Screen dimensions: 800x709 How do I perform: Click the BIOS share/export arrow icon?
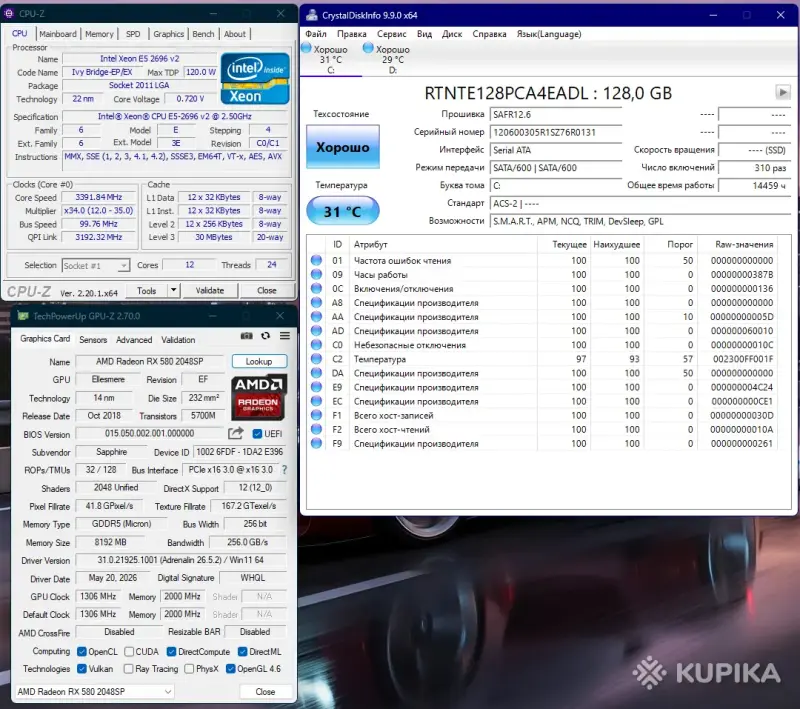click(x=236, y=434)
